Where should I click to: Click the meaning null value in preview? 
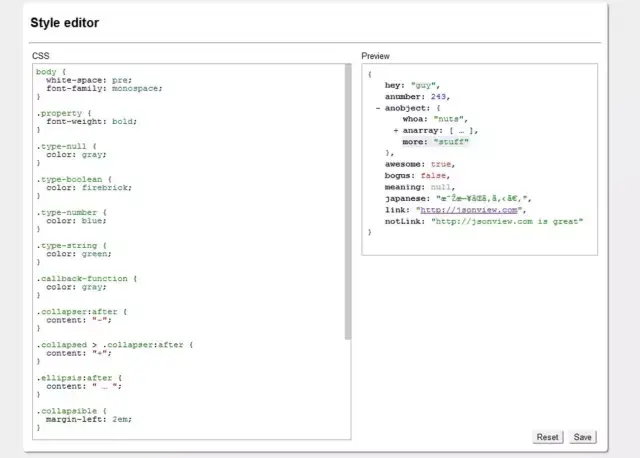441,187
